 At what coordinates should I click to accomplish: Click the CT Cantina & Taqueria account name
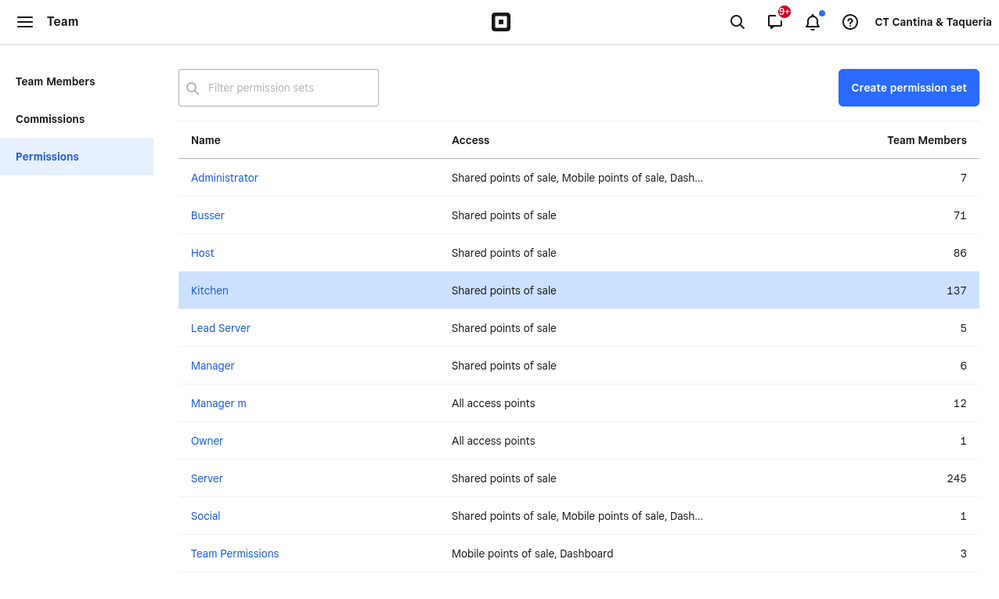(x=933, y=21)
